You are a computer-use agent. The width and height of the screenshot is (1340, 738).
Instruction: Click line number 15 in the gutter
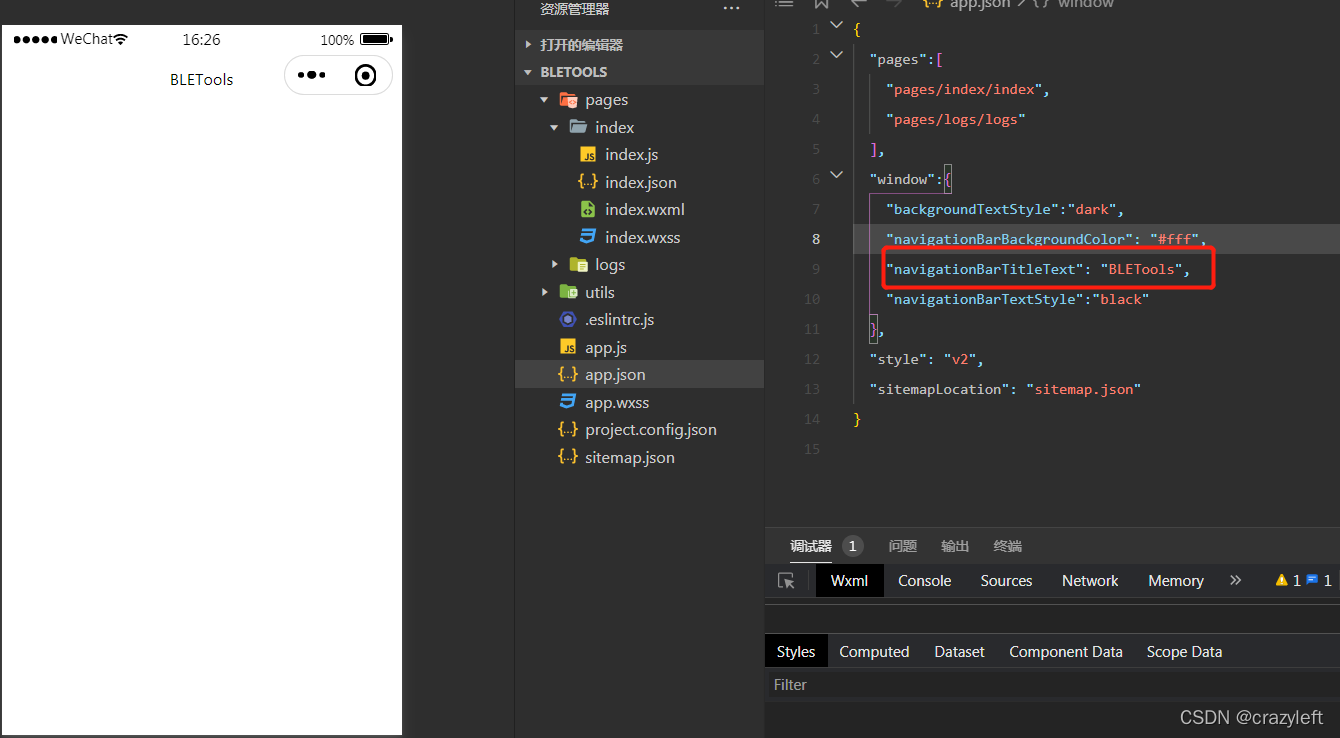coord(812,449)
